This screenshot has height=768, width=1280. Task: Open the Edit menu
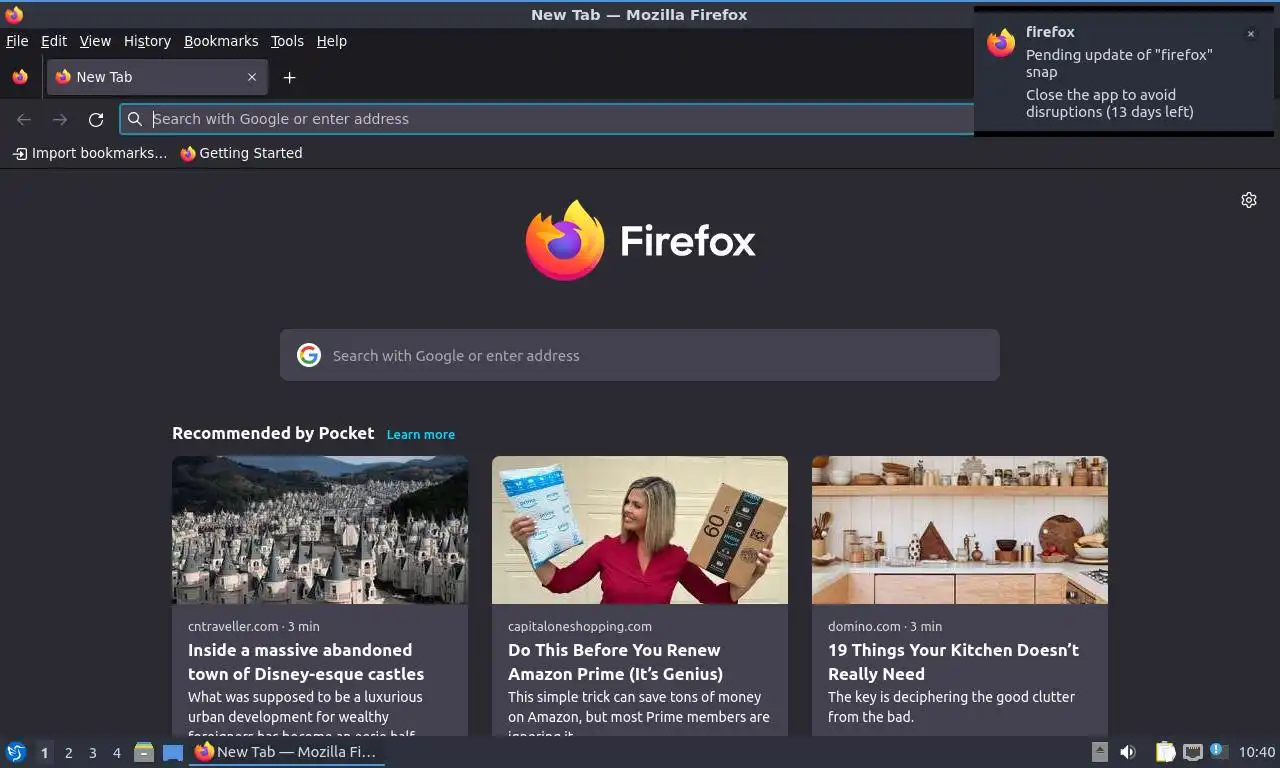[x=54, y=41]
